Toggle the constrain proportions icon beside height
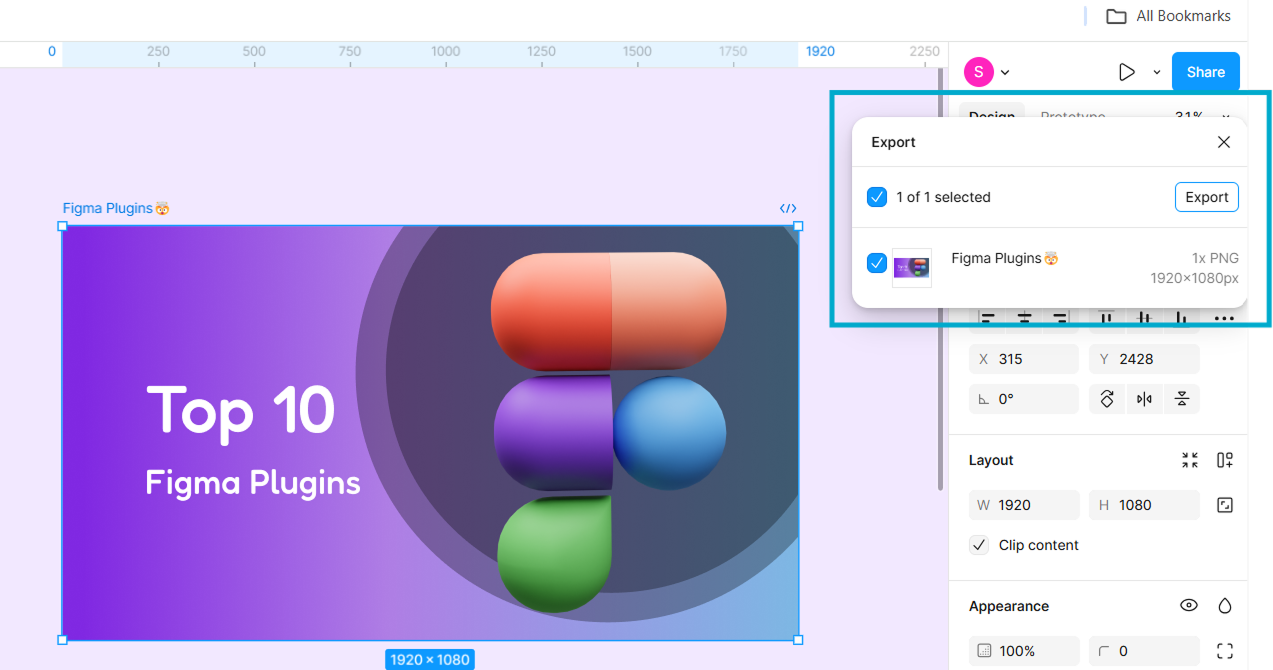Viewport: 1273px width, 670px height. click(x=1225, y=505)
